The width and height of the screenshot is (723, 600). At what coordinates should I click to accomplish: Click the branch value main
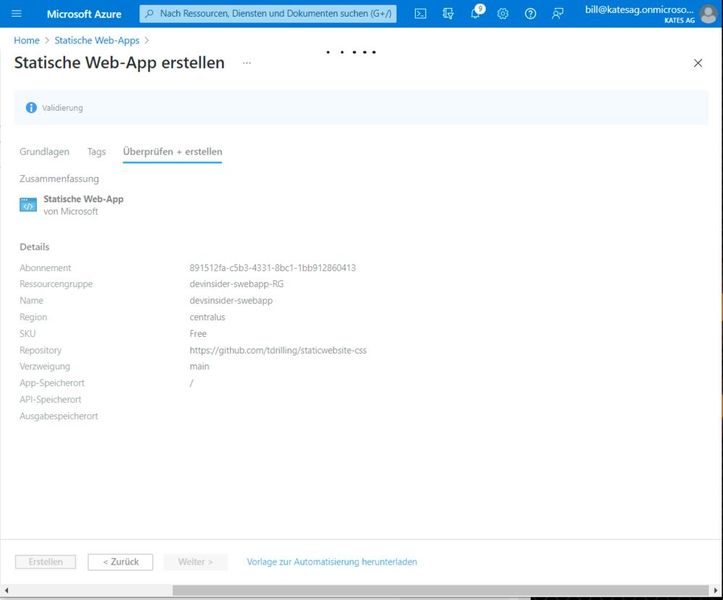coord(199,366)
